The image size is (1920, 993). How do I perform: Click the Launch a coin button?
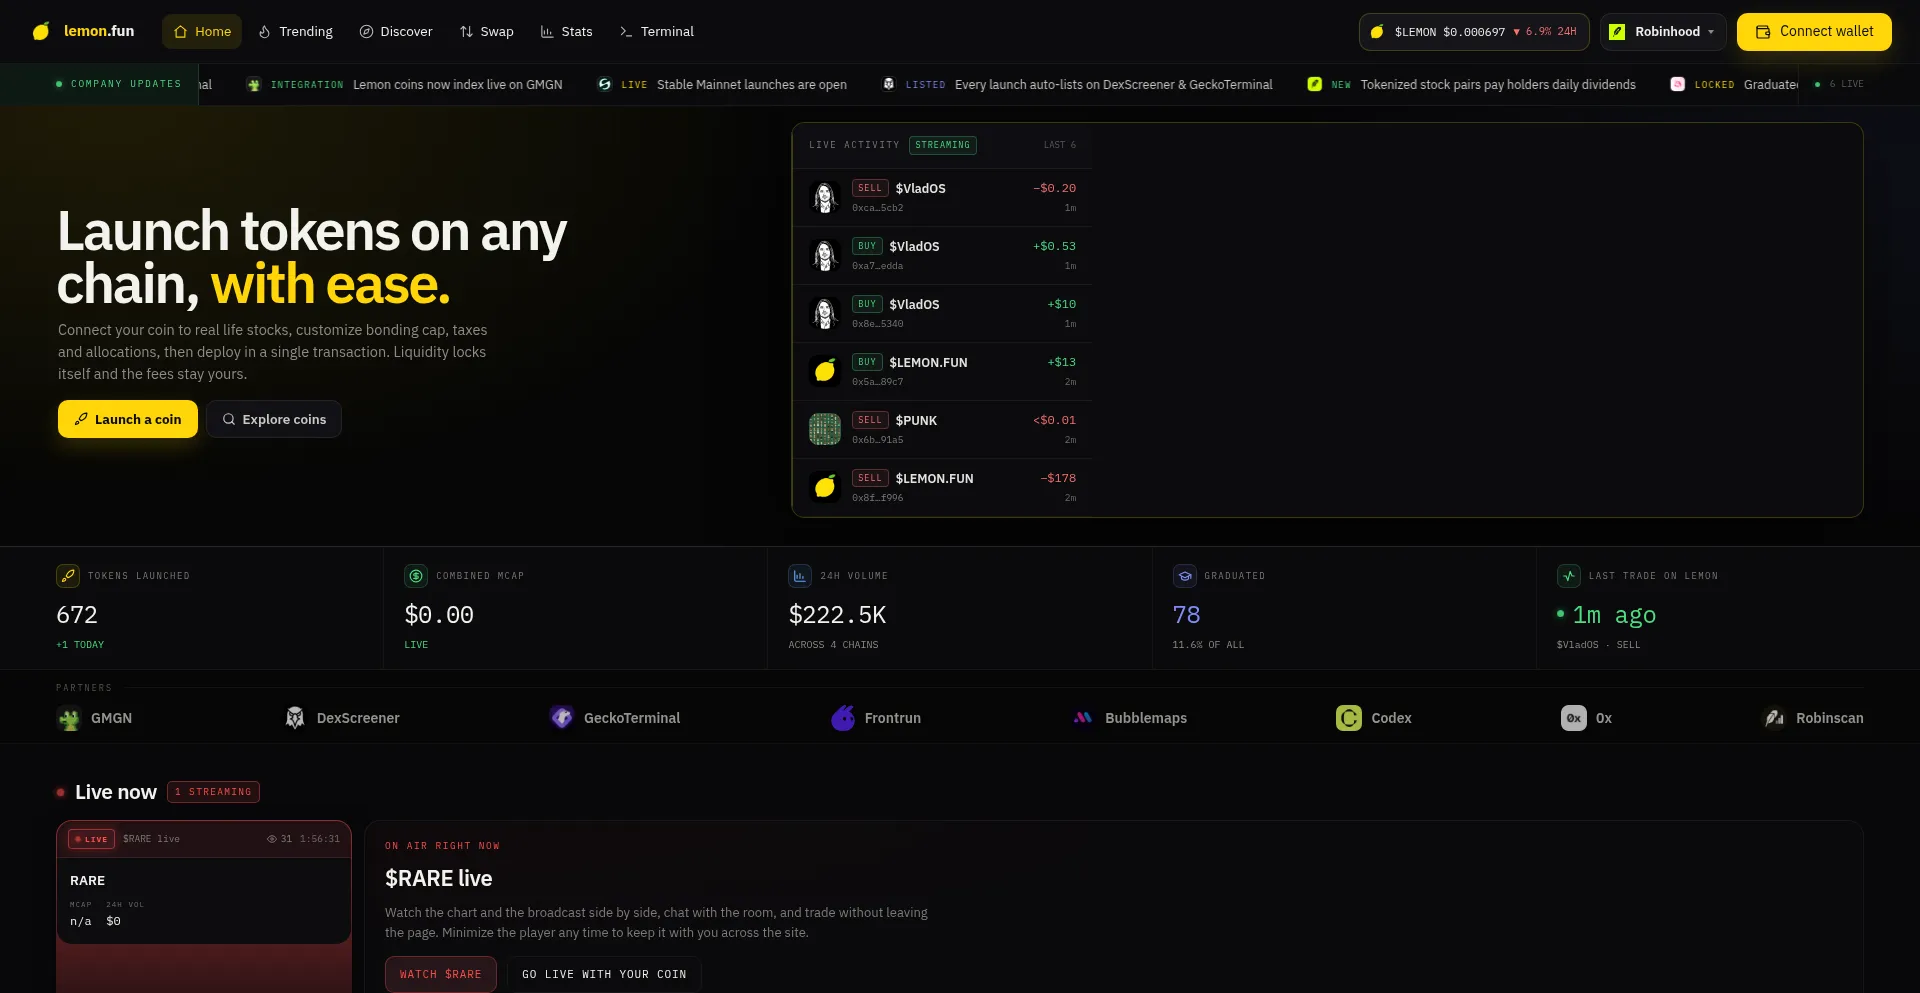point(128,419)
